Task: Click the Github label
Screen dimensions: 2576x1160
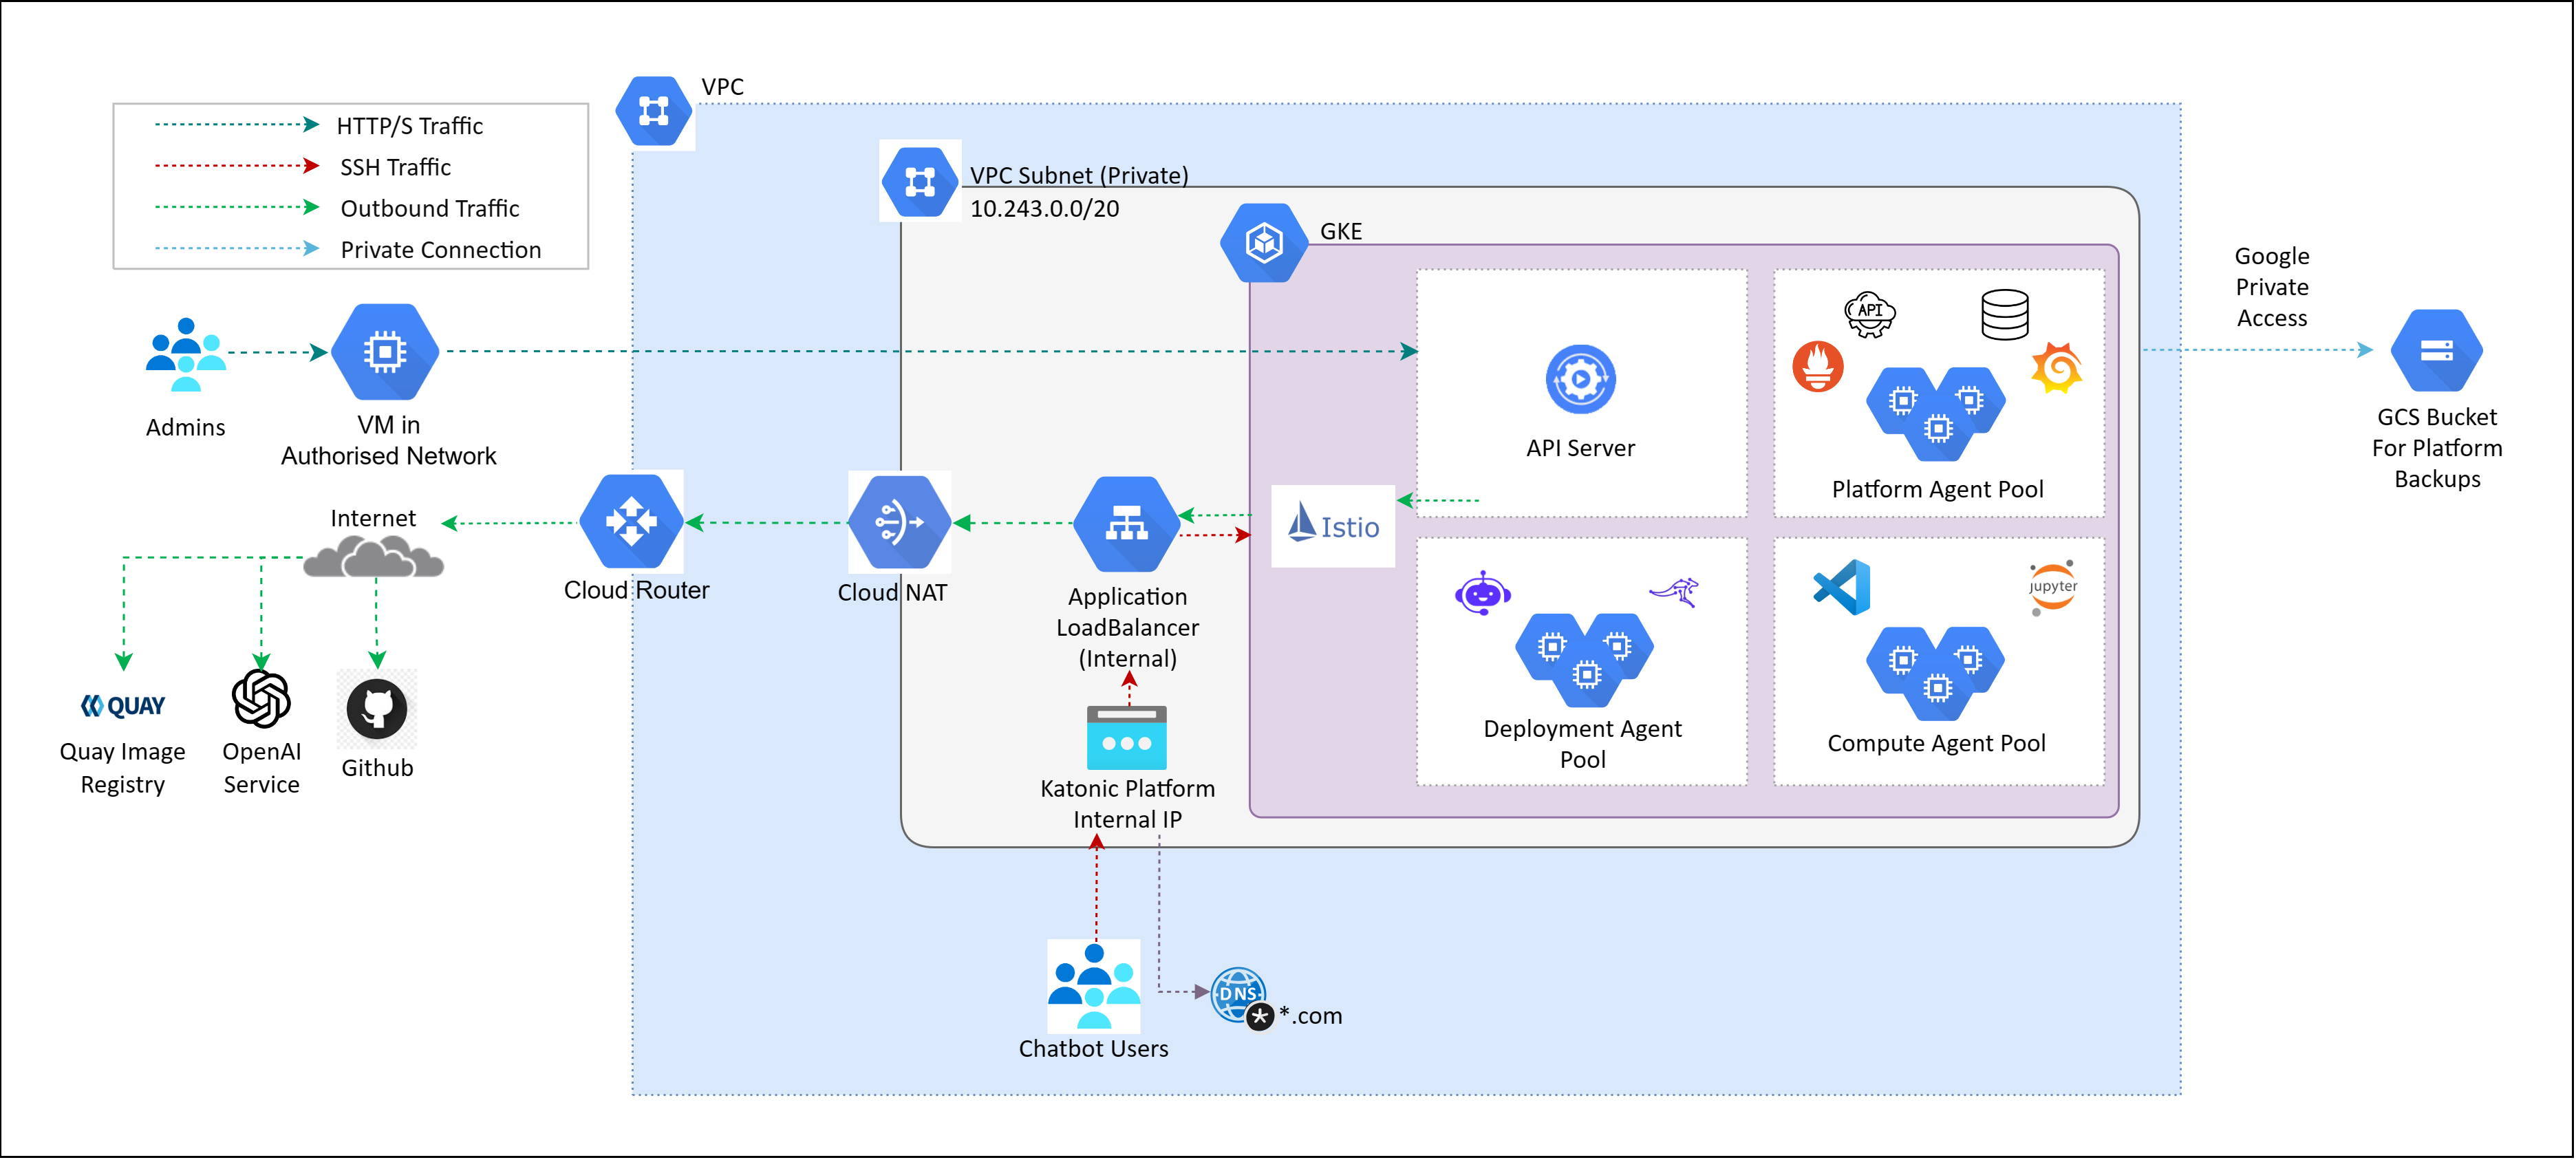Action: click(377, 768)
